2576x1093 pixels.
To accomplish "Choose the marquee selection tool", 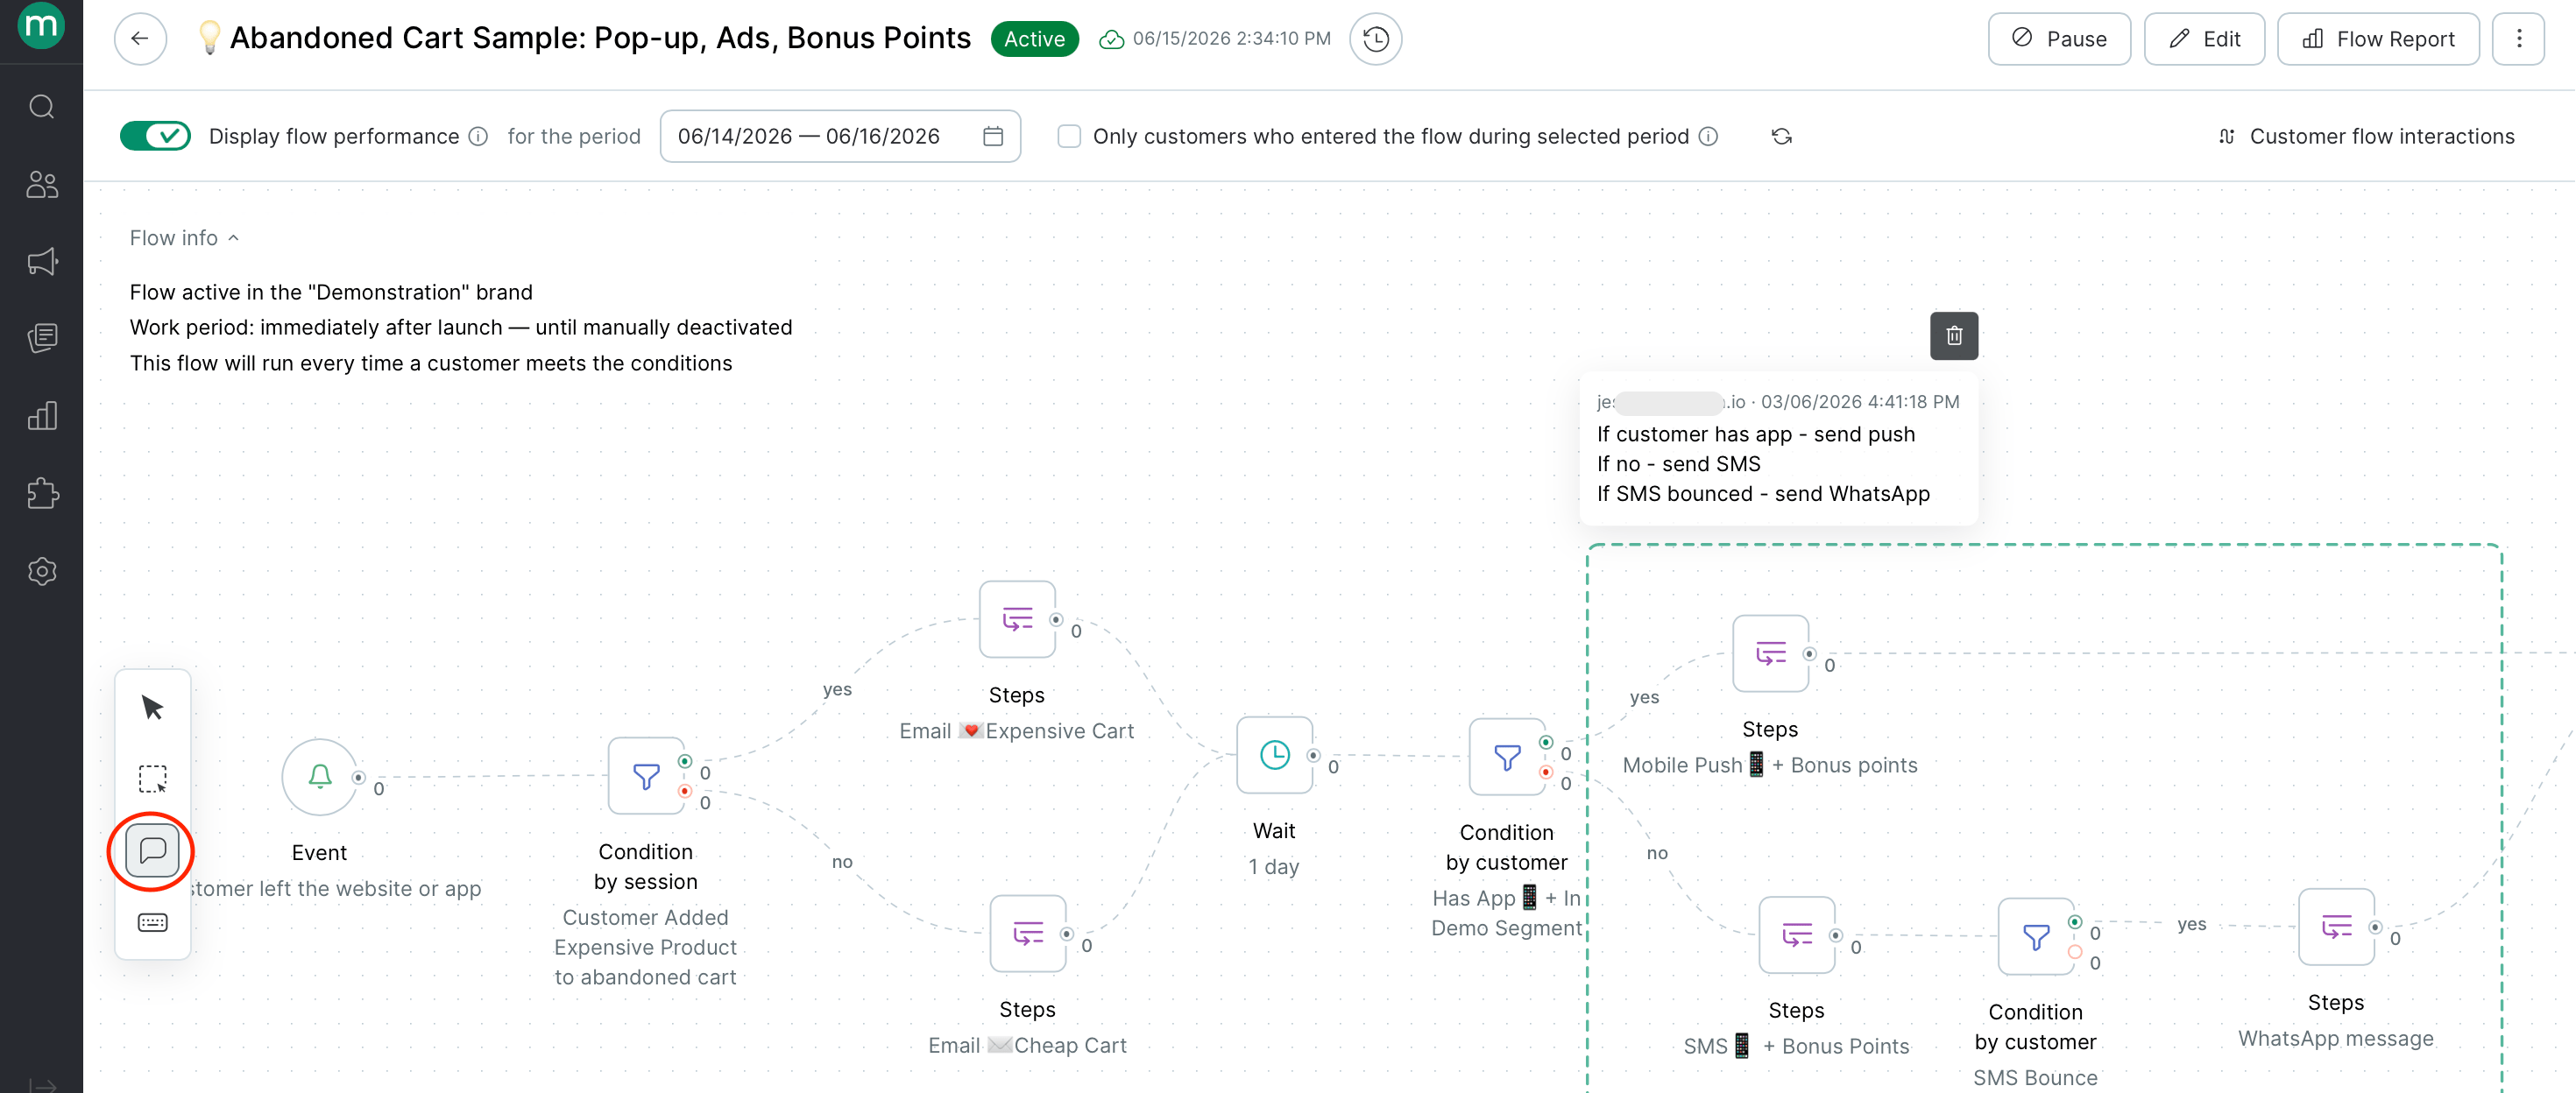I will [x=152, y=779].
